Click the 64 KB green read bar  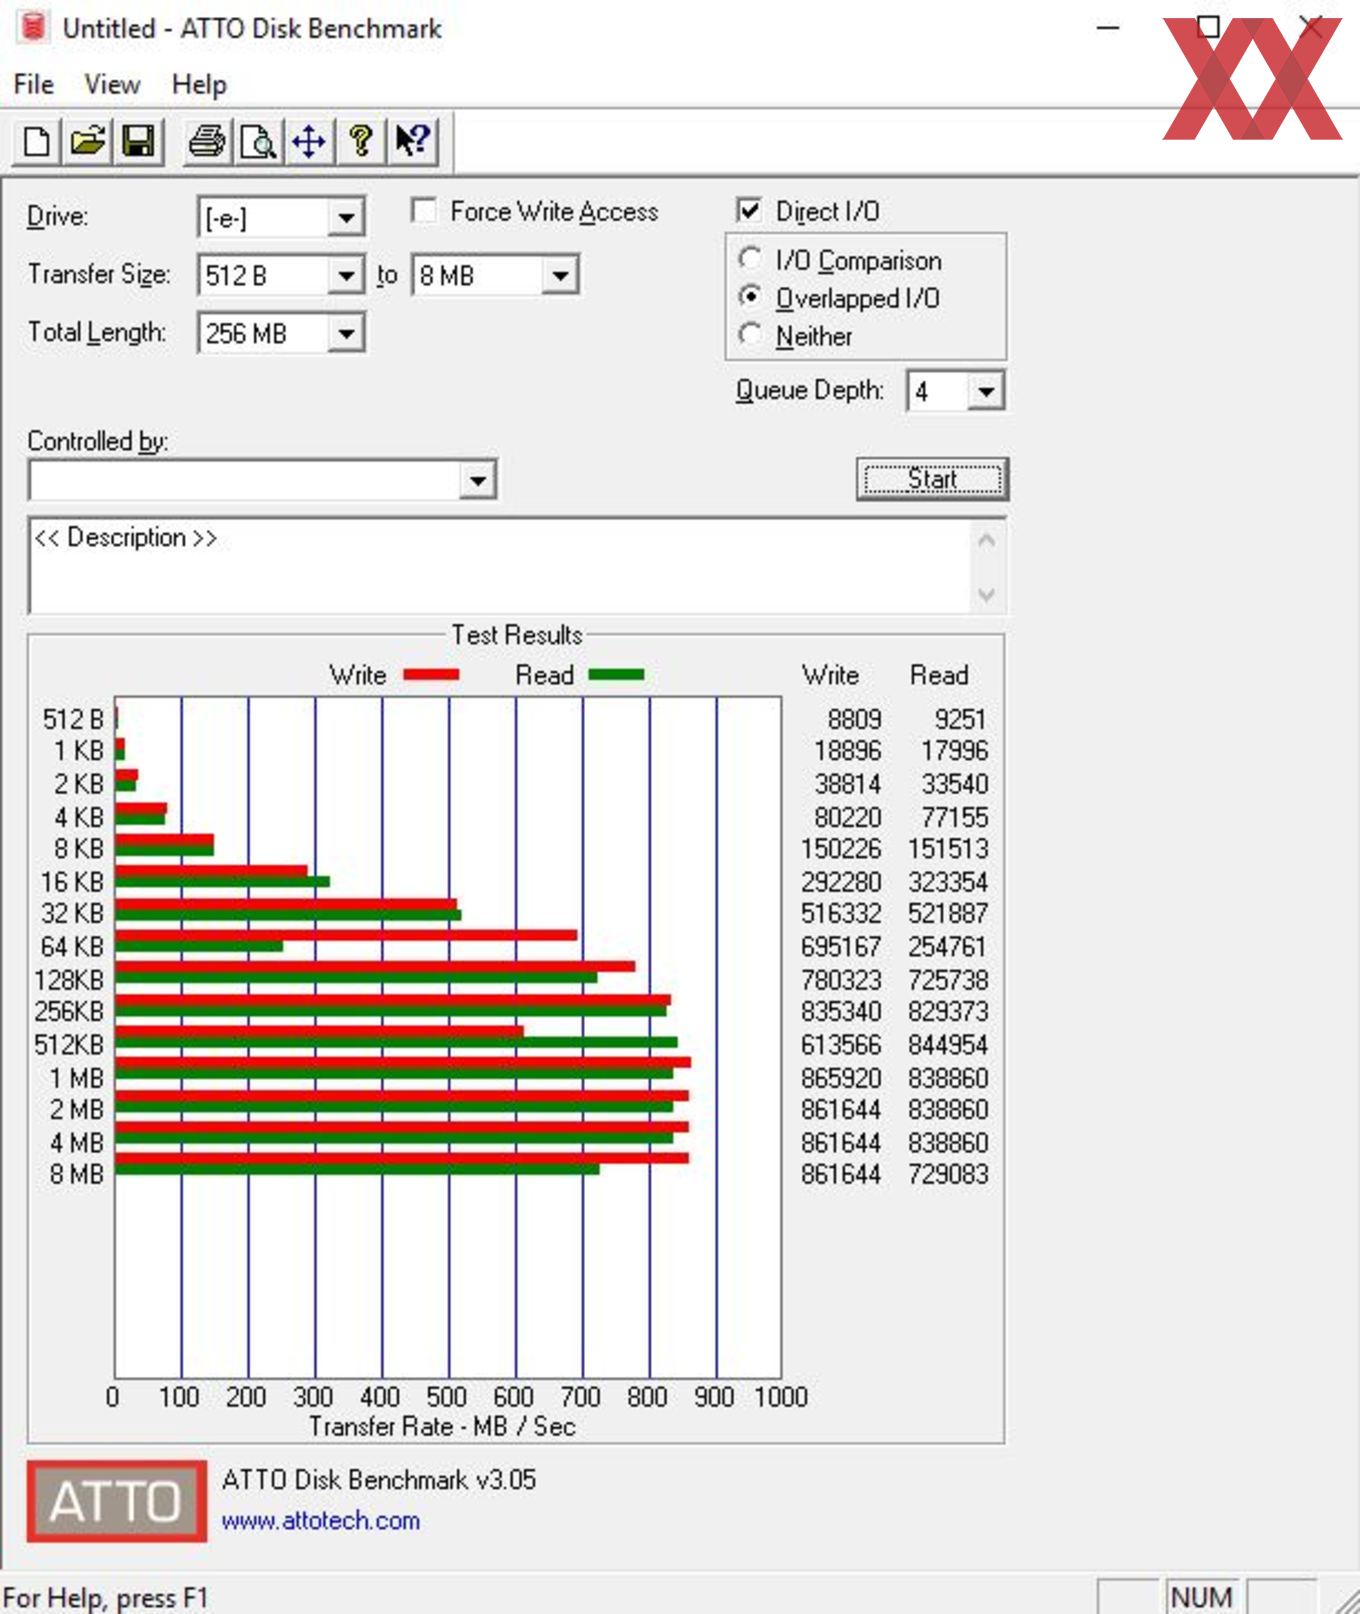199,945
